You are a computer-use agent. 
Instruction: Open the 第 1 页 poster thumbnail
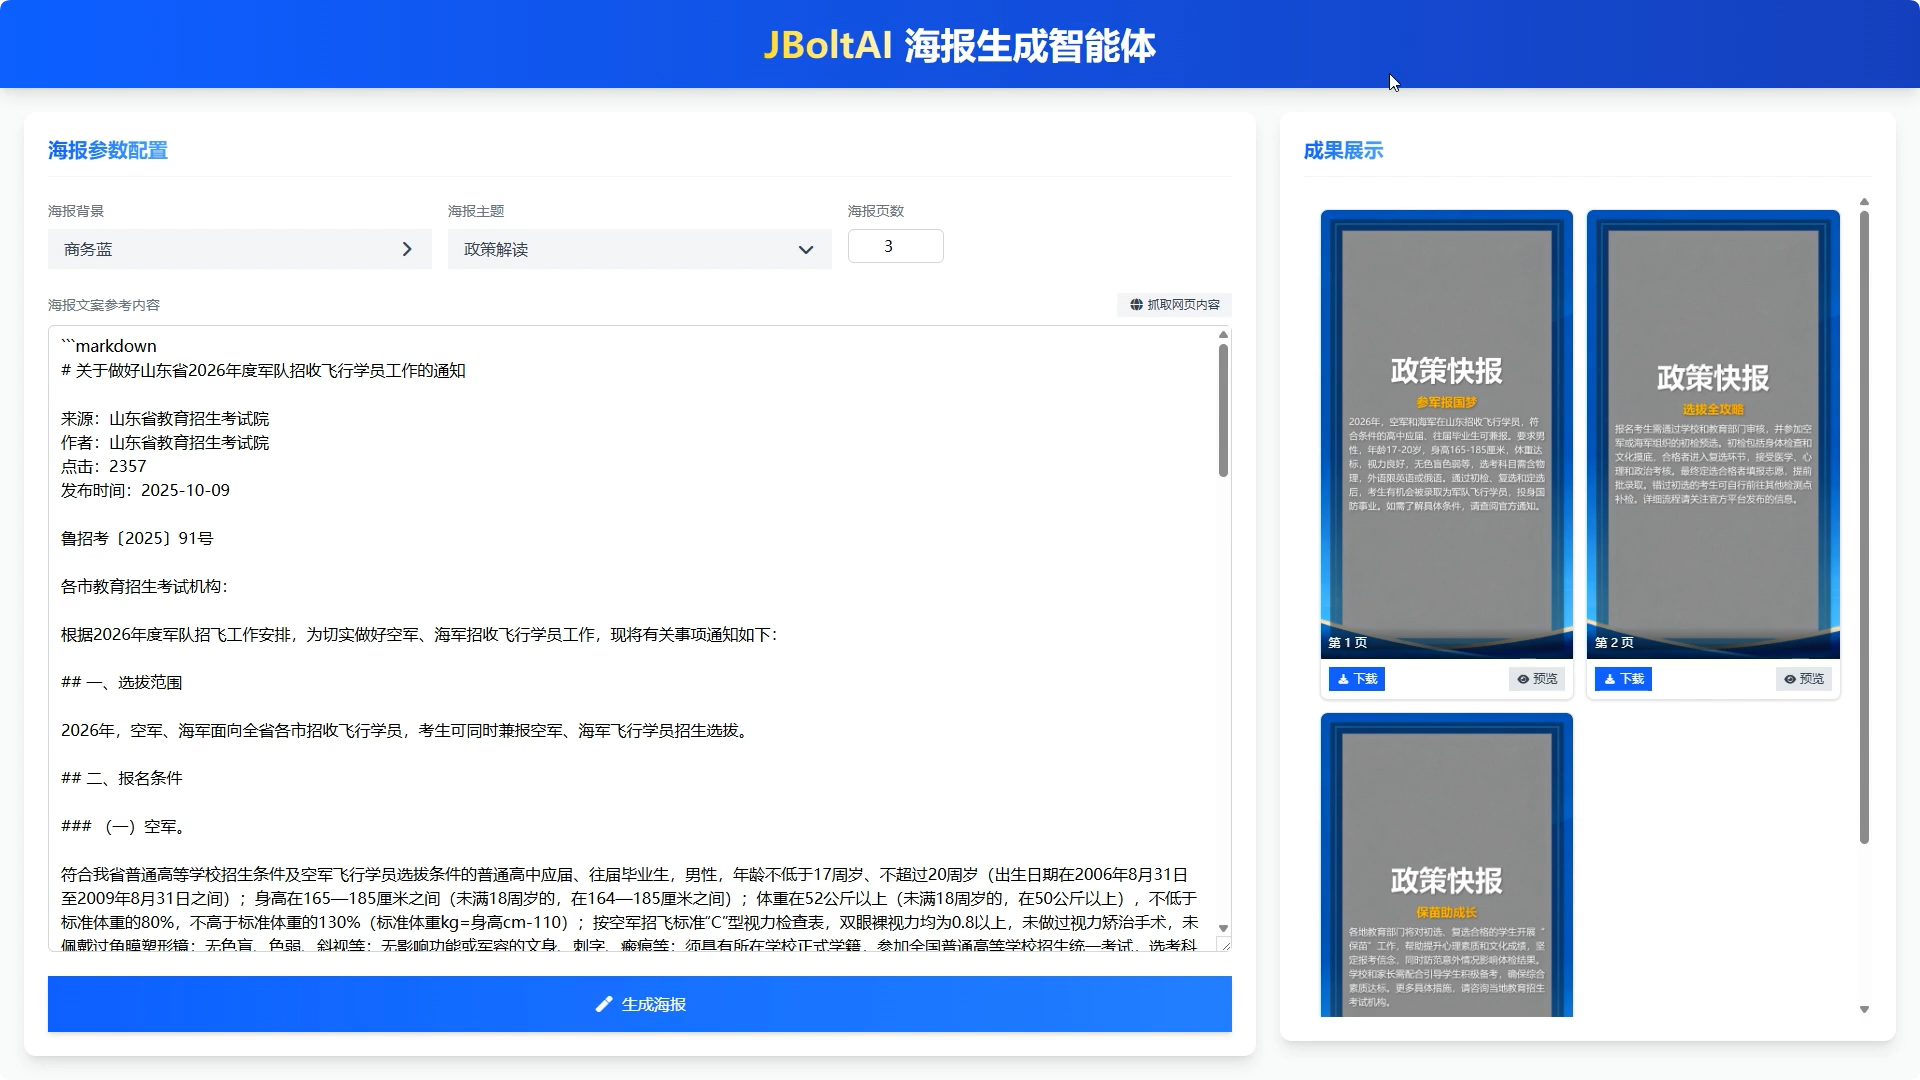[x=1447, y=434]
